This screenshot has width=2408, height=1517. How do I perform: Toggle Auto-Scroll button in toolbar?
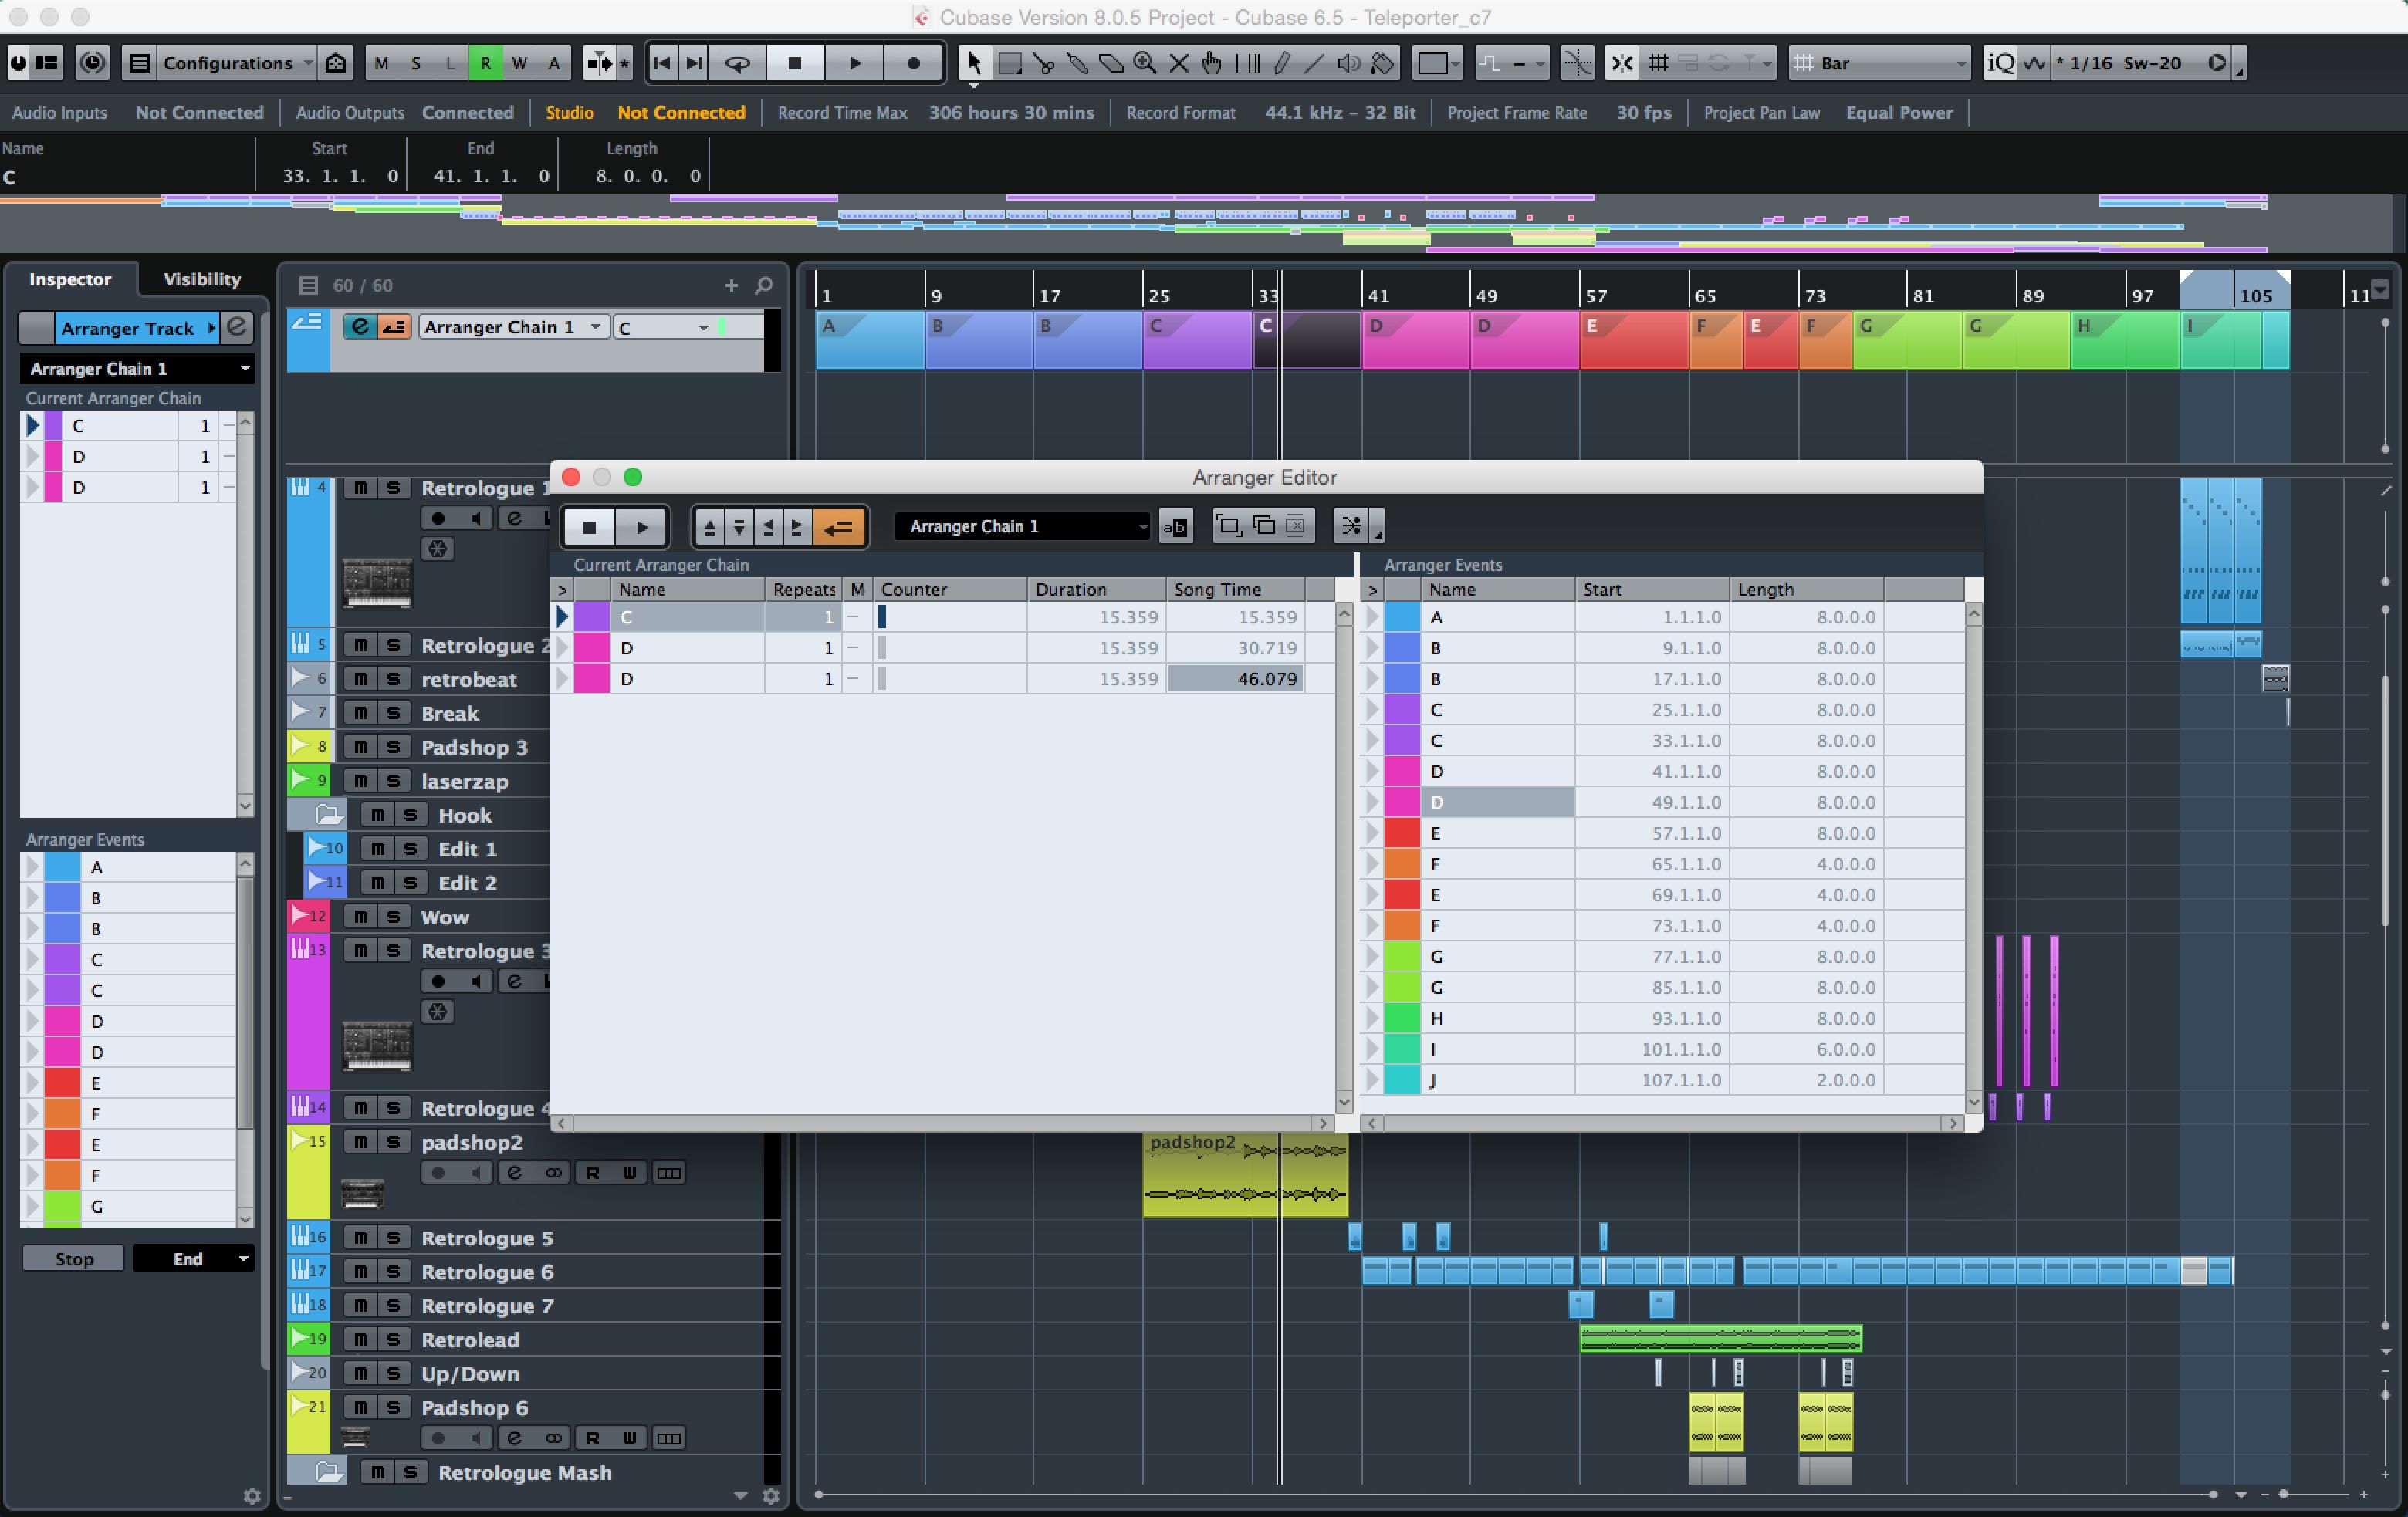[600, 63]
